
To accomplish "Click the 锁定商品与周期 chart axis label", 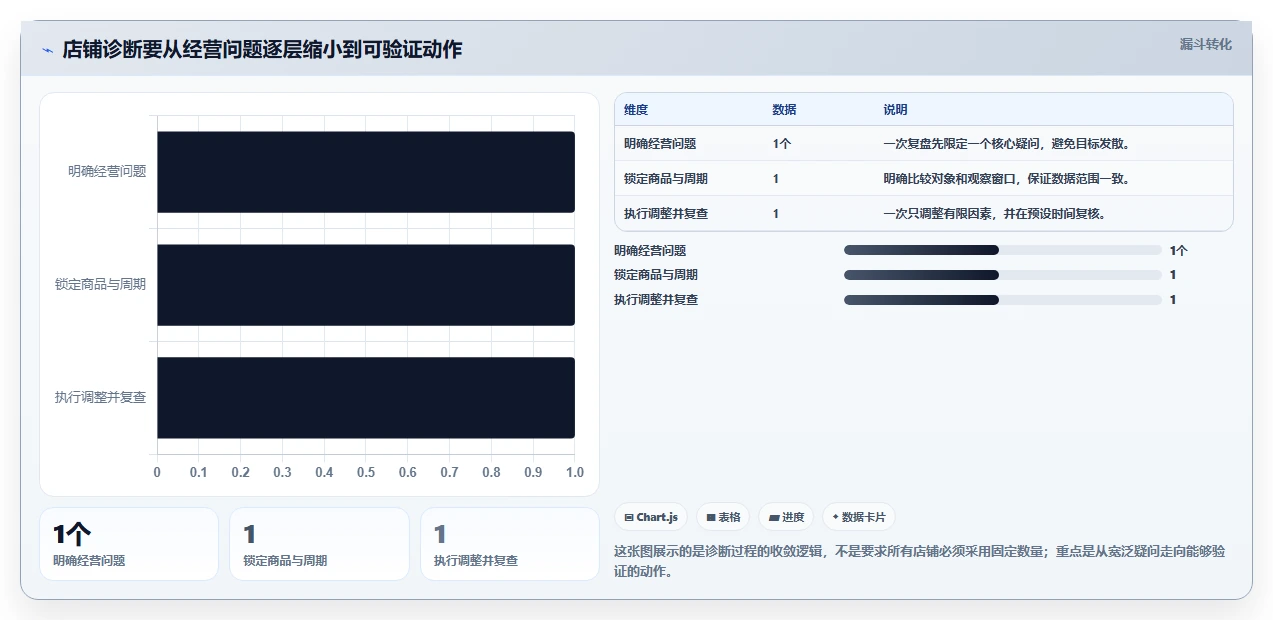I will [100, 285].
